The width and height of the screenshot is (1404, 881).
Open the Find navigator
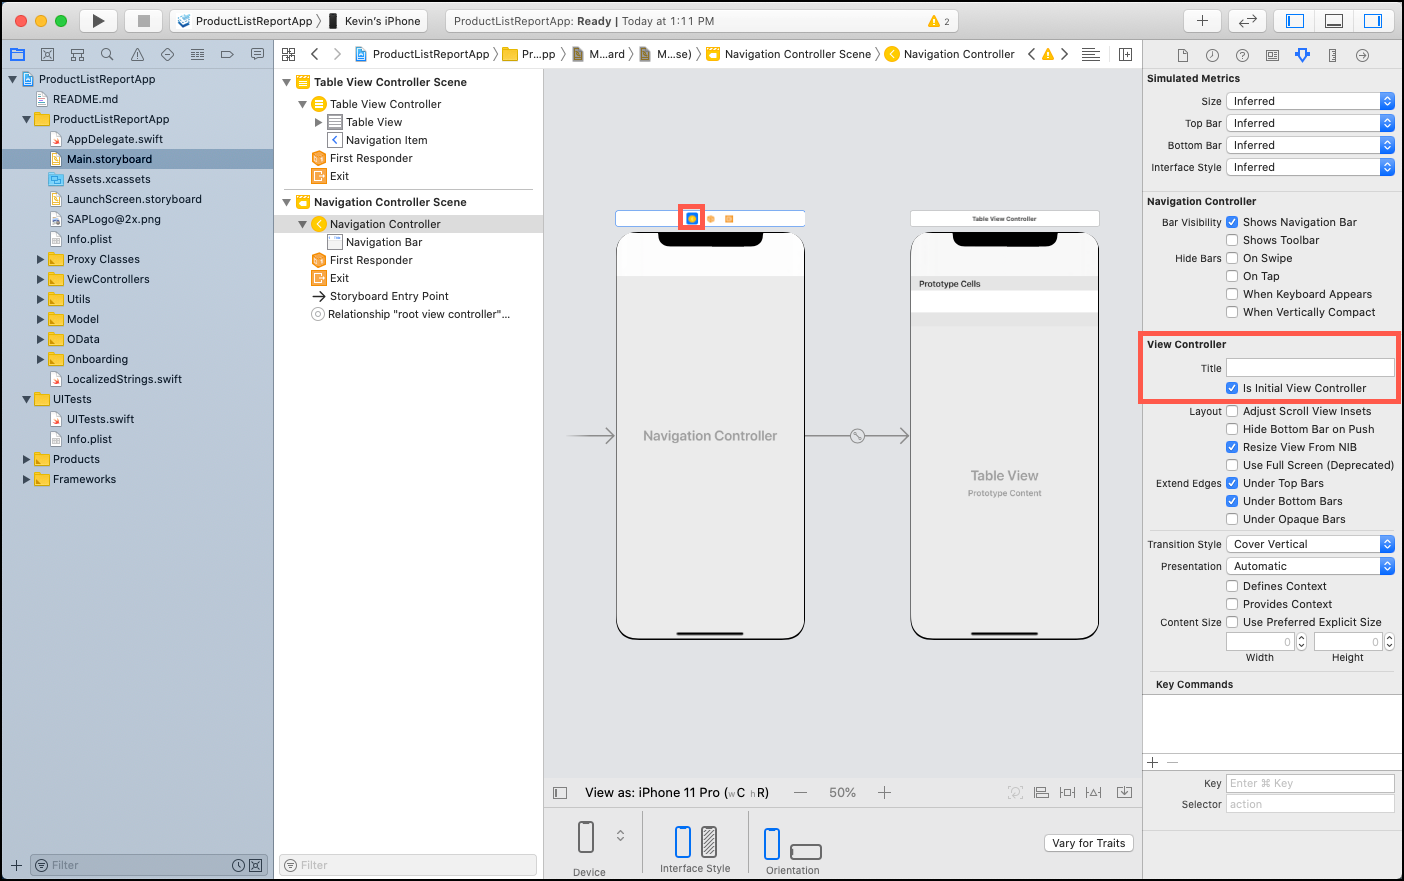coord(107,54)
